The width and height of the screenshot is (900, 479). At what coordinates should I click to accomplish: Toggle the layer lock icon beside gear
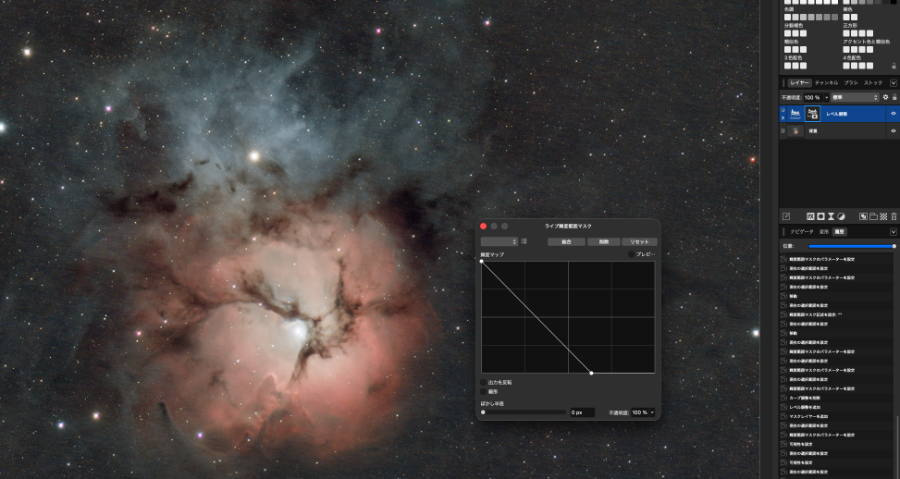click(x=894, y=98)
